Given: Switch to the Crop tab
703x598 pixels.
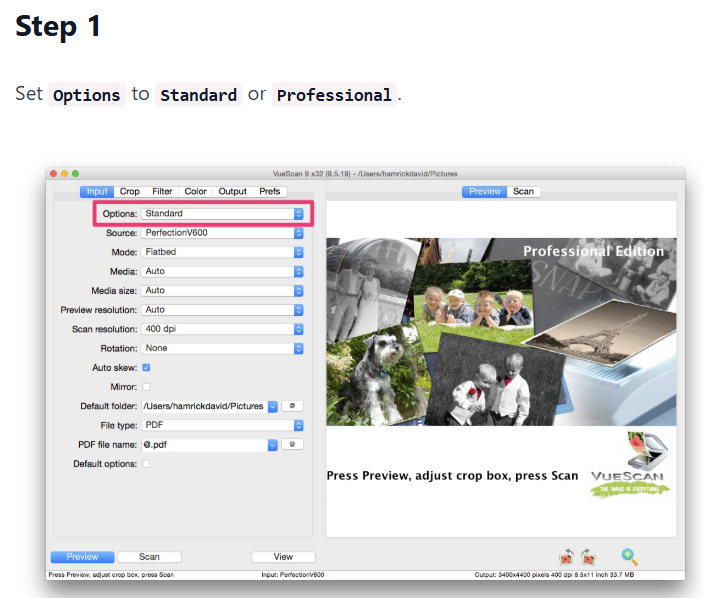Looking at the screenshot, I should coord(130,192).
